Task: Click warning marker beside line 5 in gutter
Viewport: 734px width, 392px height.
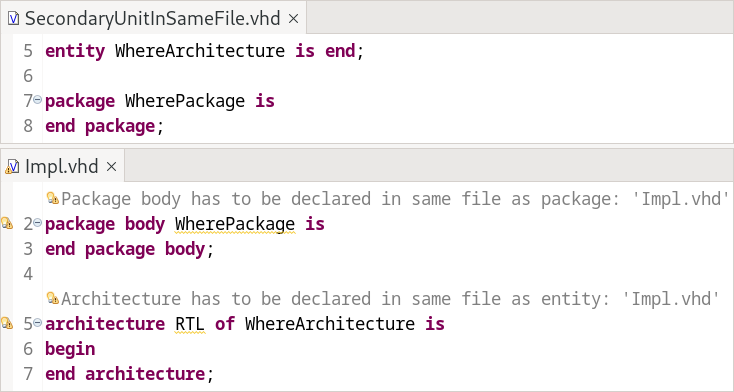Action: (7, 323)
